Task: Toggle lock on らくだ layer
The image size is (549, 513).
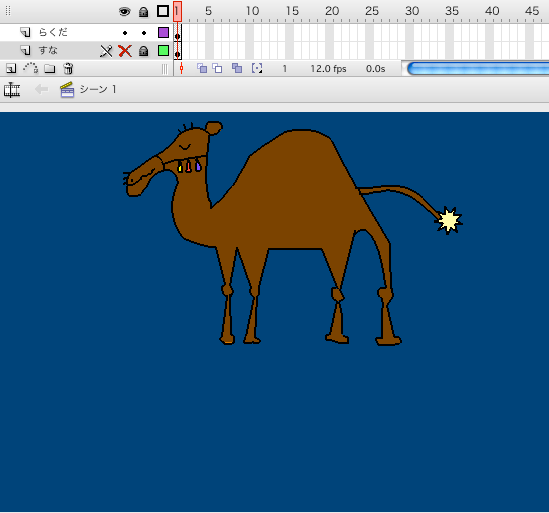Action: click(144, 33)
